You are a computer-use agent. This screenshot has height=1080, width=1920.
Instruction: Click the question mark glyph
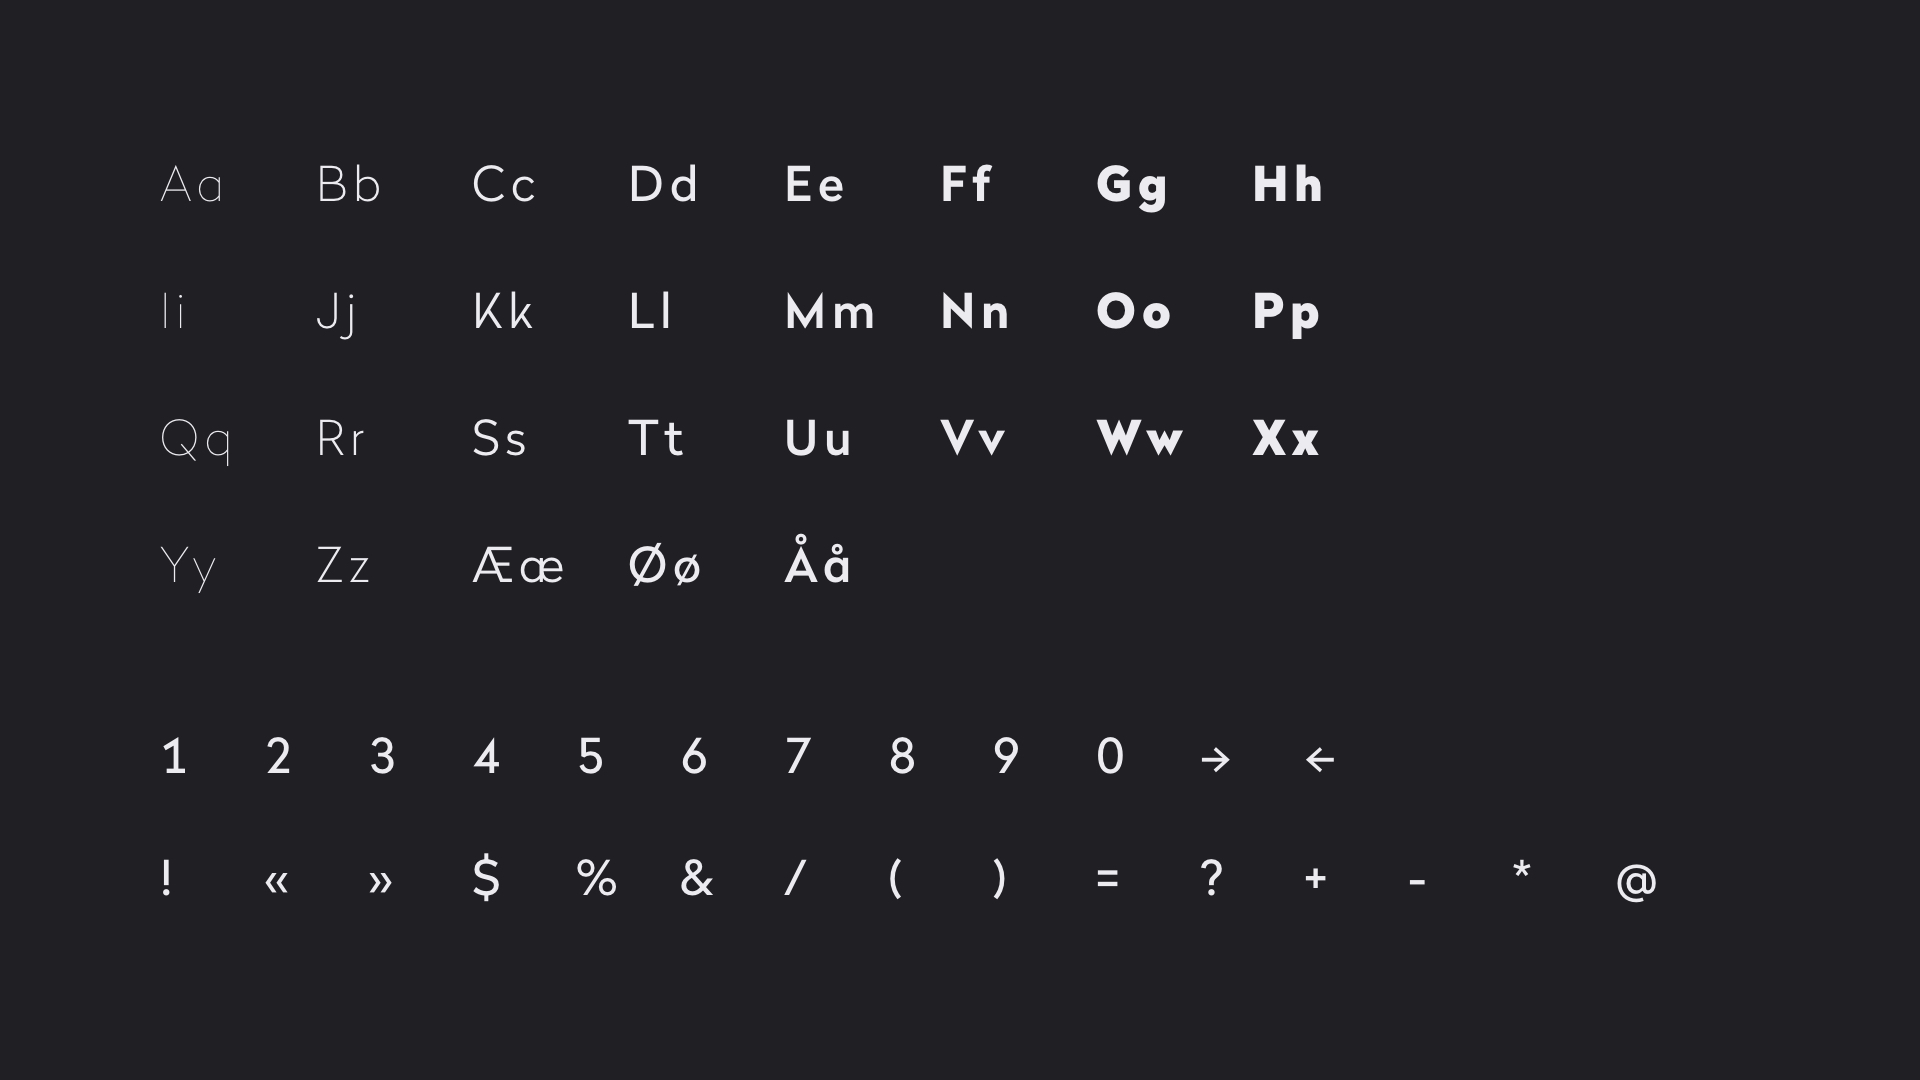pyautogui.click(x=1211, y=878)
